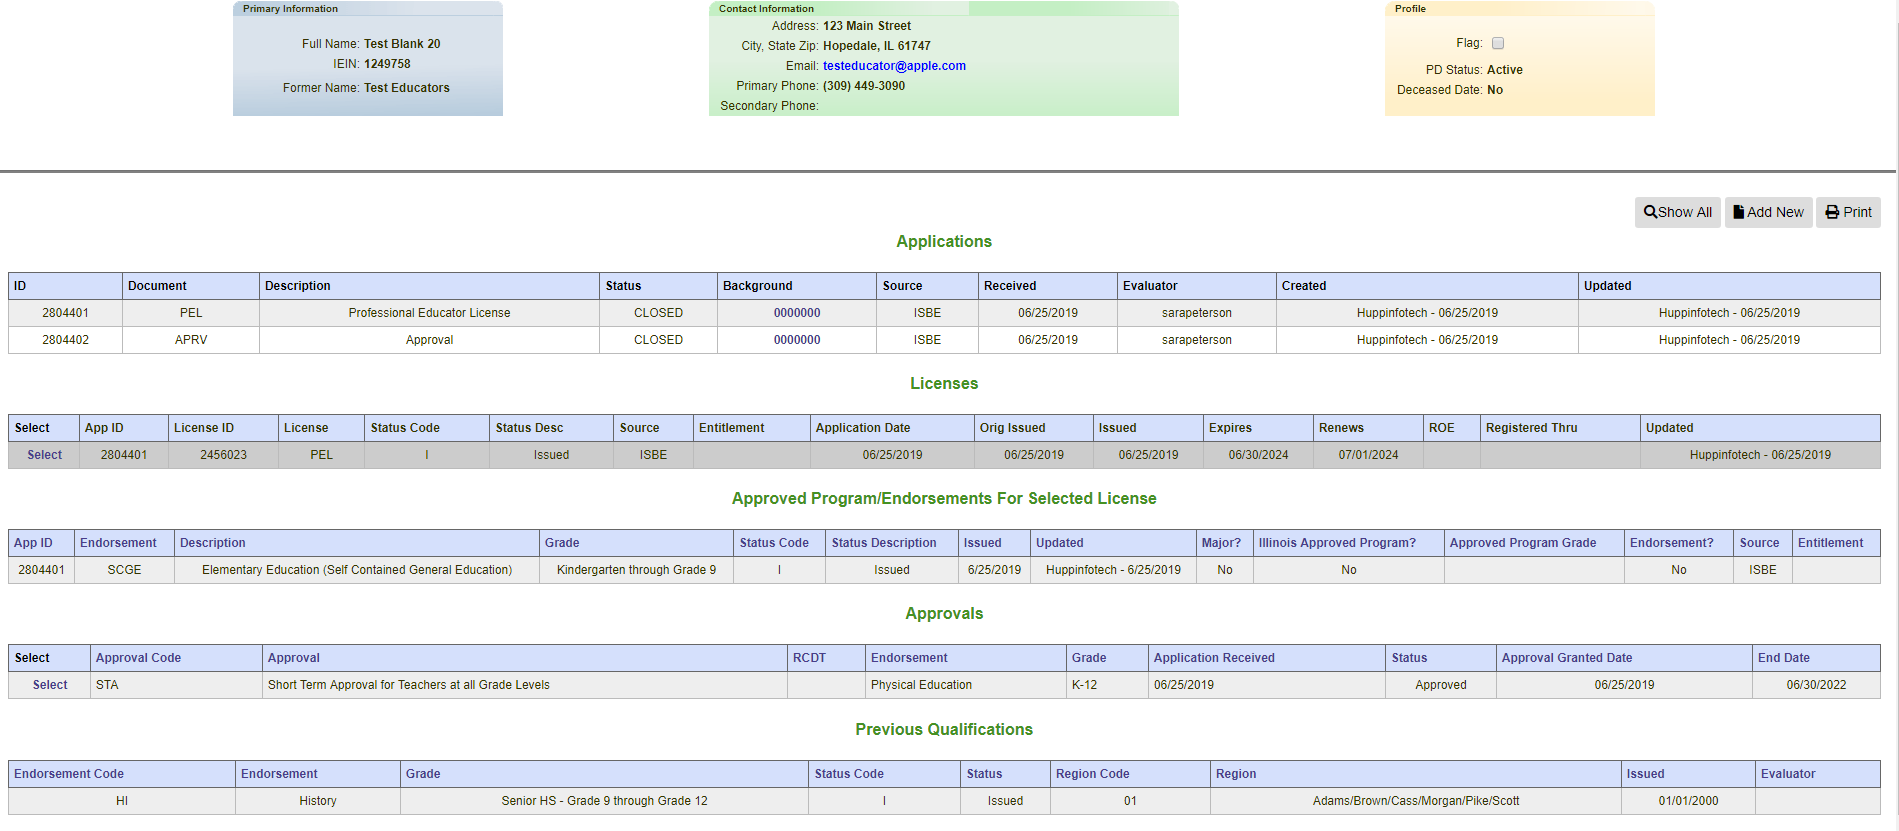Viewport: 1899px width, 831px height.
Task: Click Senior HS - Grade 9 through Grade 12
Action: 604,801
